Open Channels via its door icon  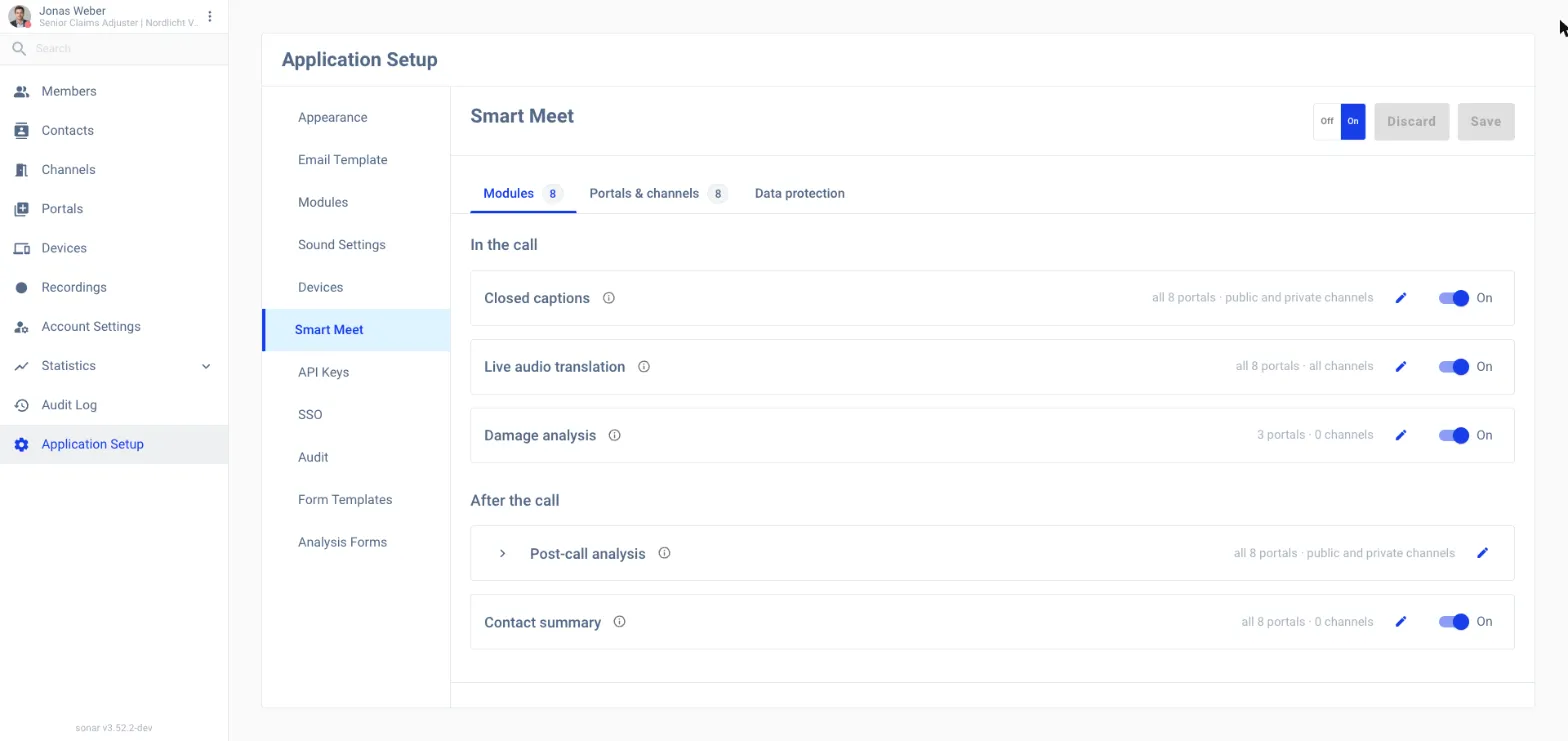click(x=21, y=170)
